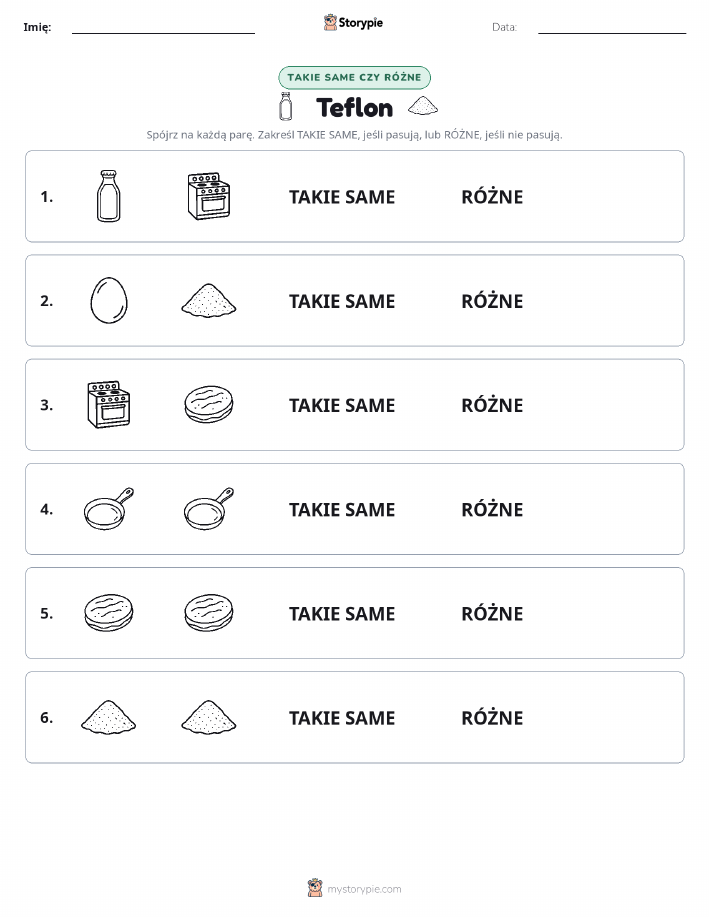The height and width of the screenshot is (917, 709).
Task: Click the Storypie logo at top
Action: (353, 23)
